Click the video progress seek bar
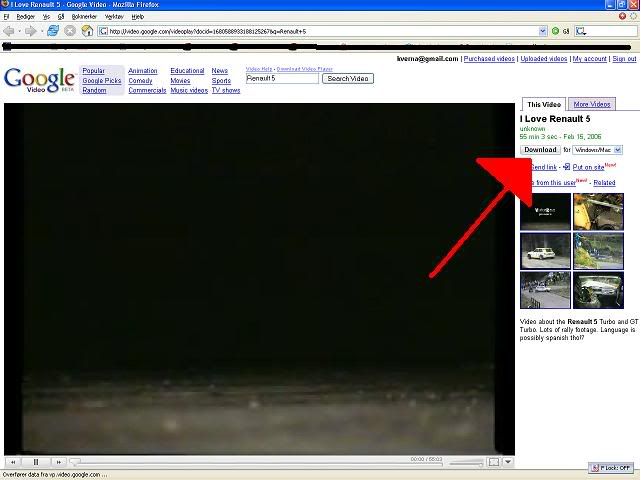This screenshot has width=641, height=480. pos(256,463)
